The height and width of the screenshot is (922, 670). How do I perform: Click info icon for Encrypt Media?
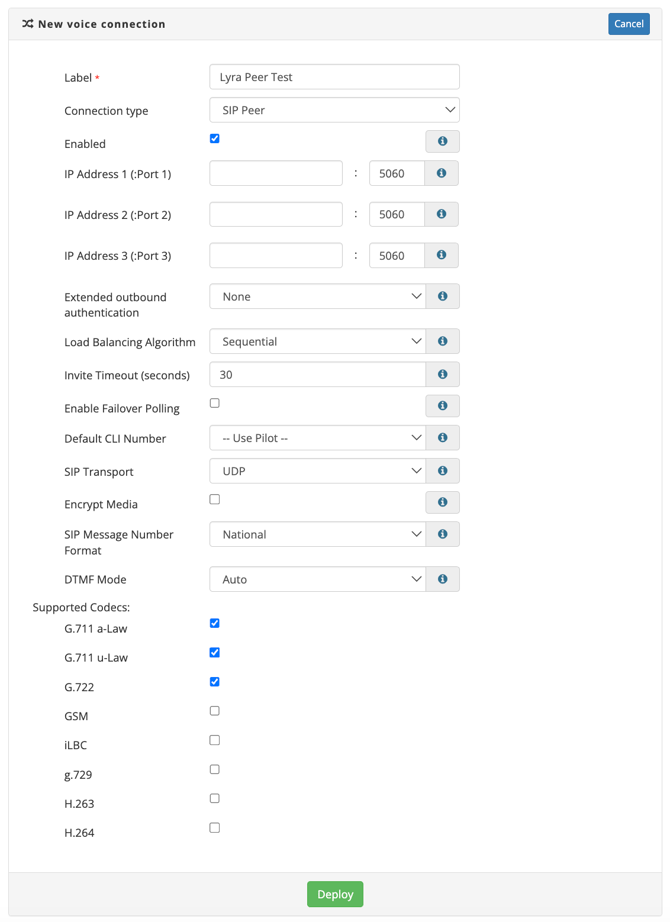(x=442, y=503)
